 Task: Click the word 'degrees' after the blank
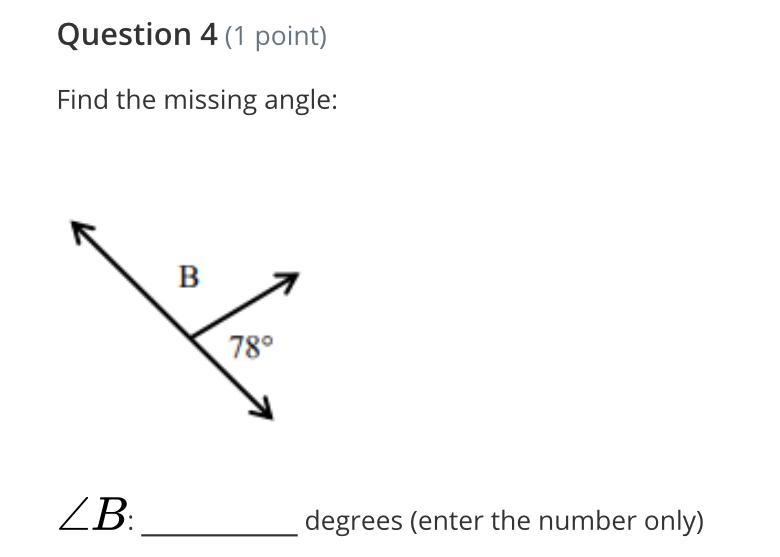(352, 521)
